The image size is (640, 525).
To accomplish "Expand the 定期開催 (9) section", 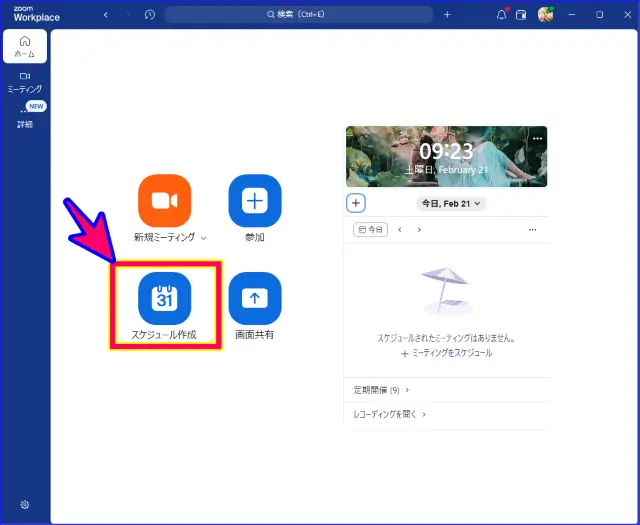I will pyautogui.click(x=381, y=390).
